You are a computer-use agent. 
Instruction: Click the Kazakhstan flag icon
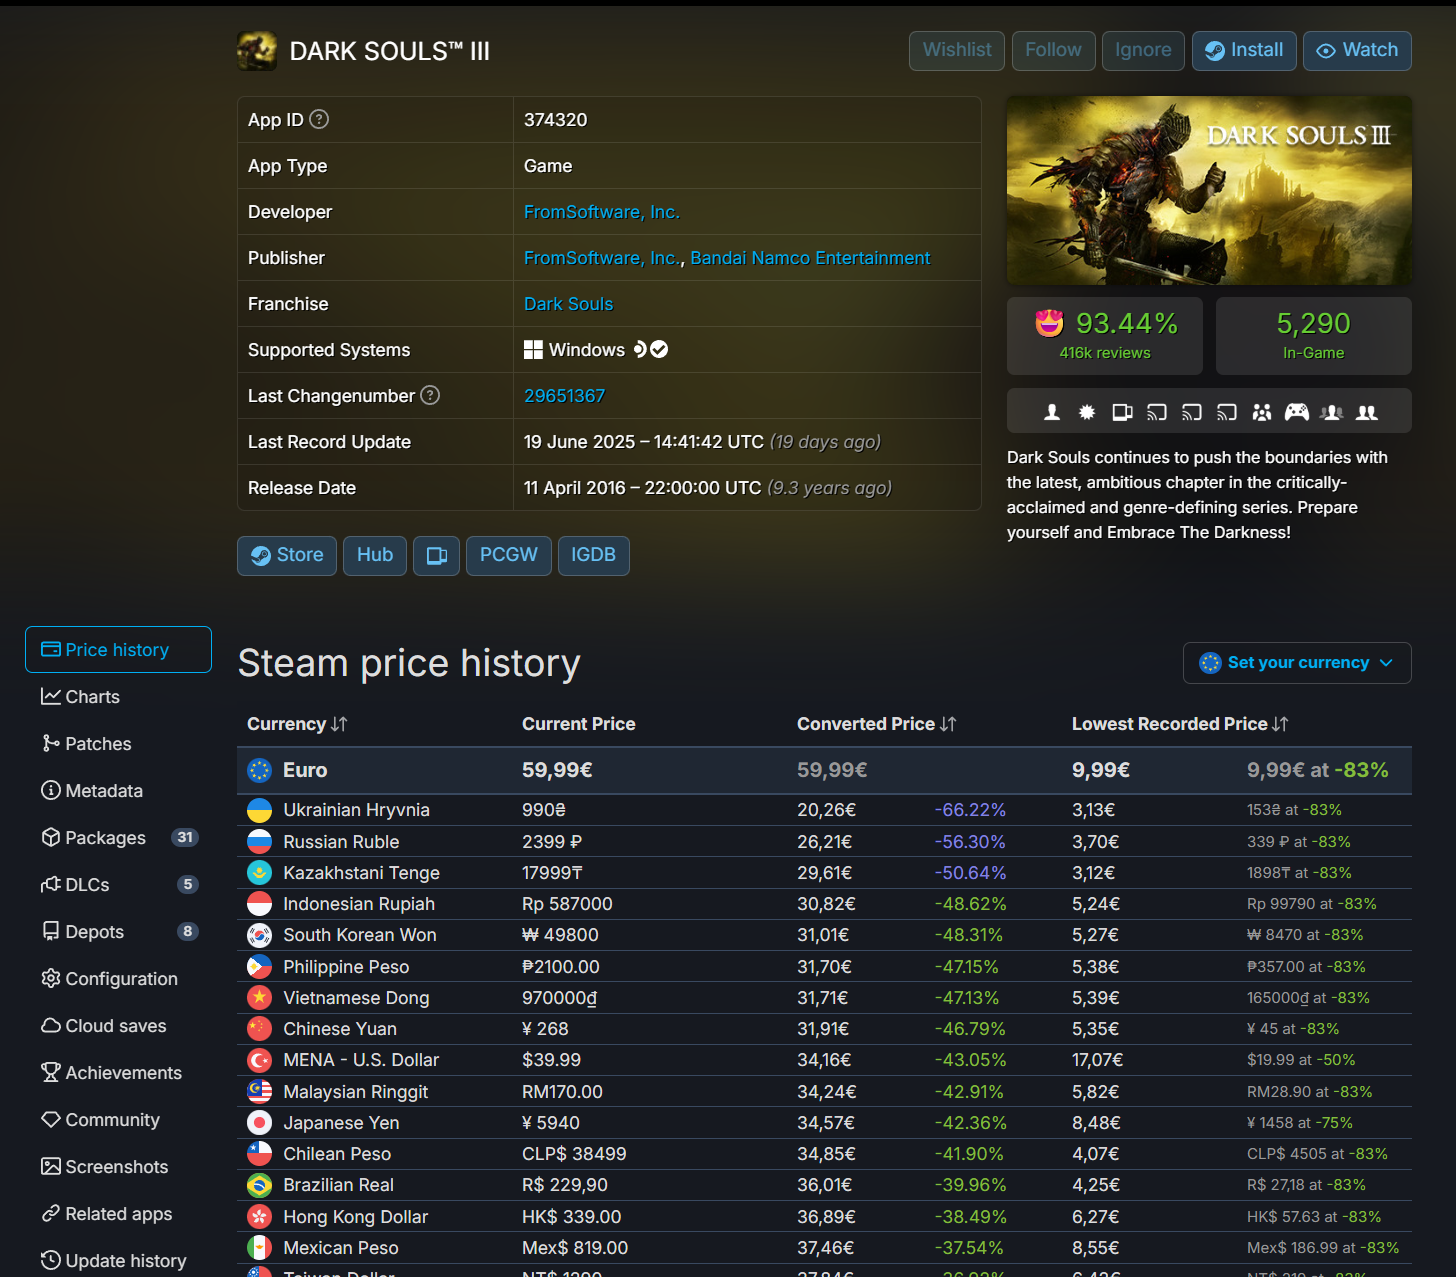pyautogui.click(x=259, y=873)
